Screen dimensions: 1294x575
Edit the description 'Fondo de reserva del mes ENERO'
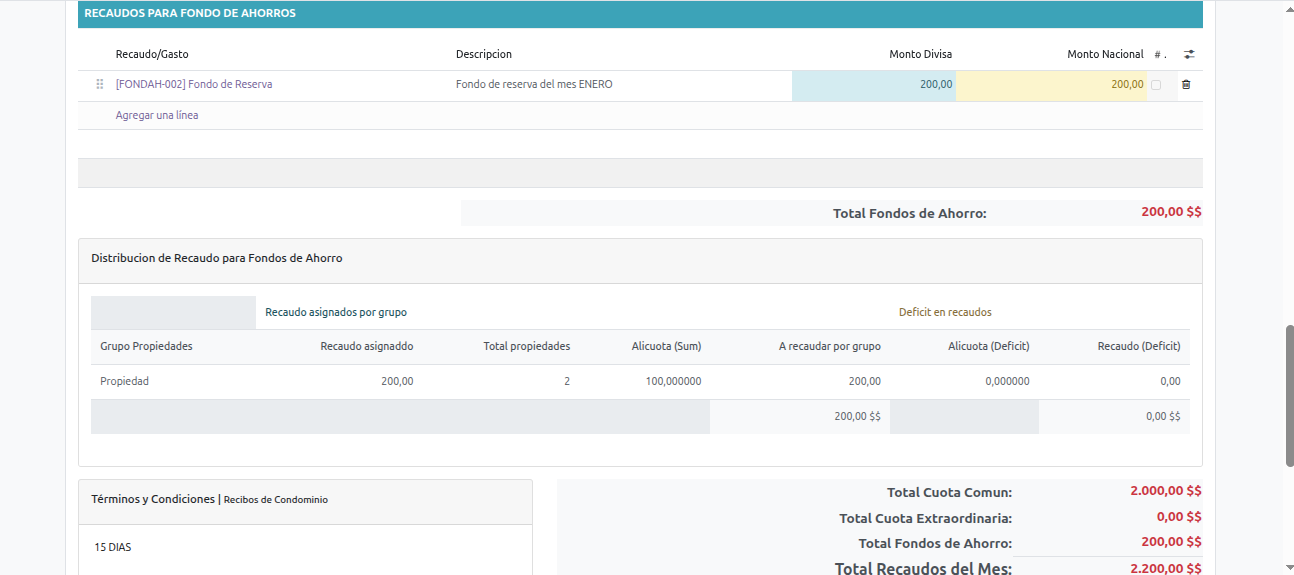pyautogui.click(x=534, y=85)
